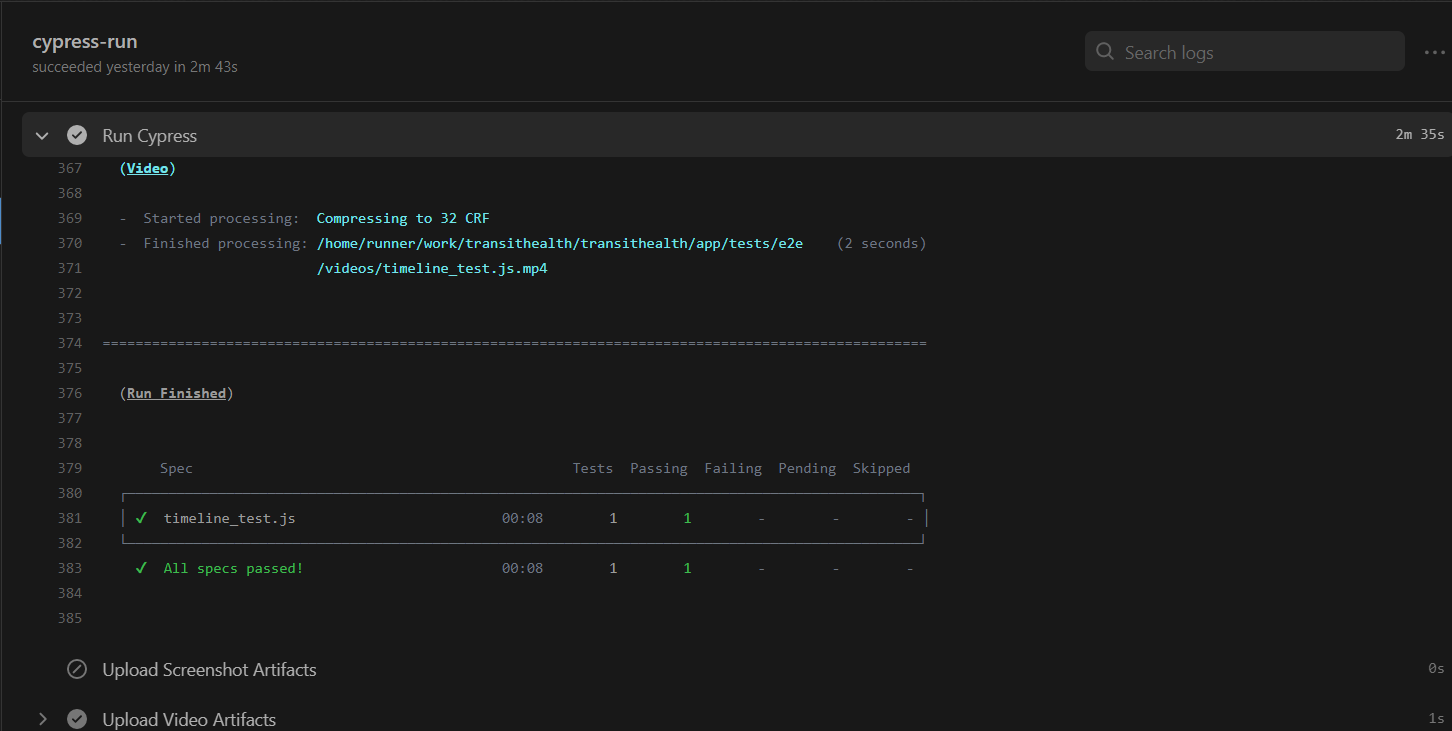
Task: Click the Skipped column header
Action: click(882, 468)
